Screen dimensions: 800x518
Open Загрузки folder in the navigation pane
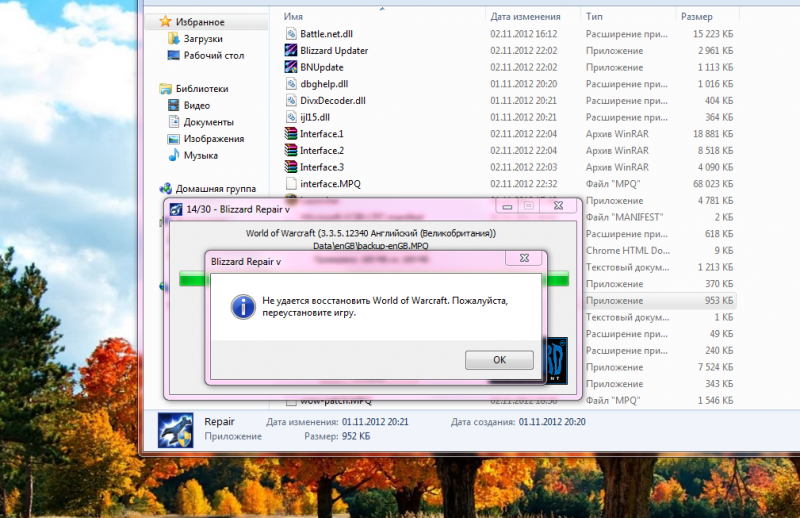pos(203,39)
